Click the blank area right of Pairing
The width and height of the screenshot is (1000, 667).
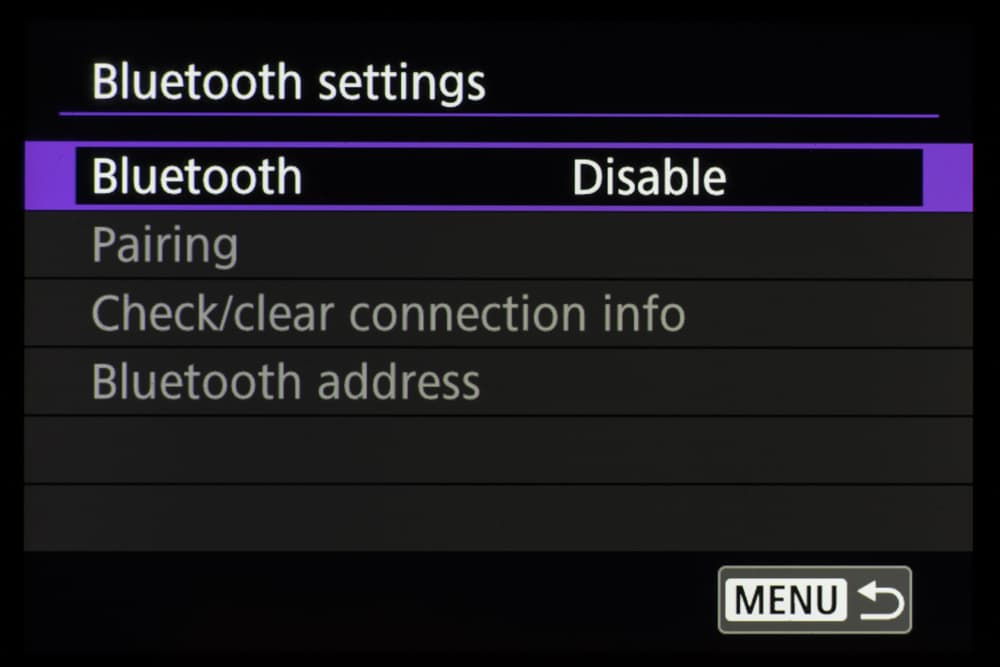[x=600, y=245]
